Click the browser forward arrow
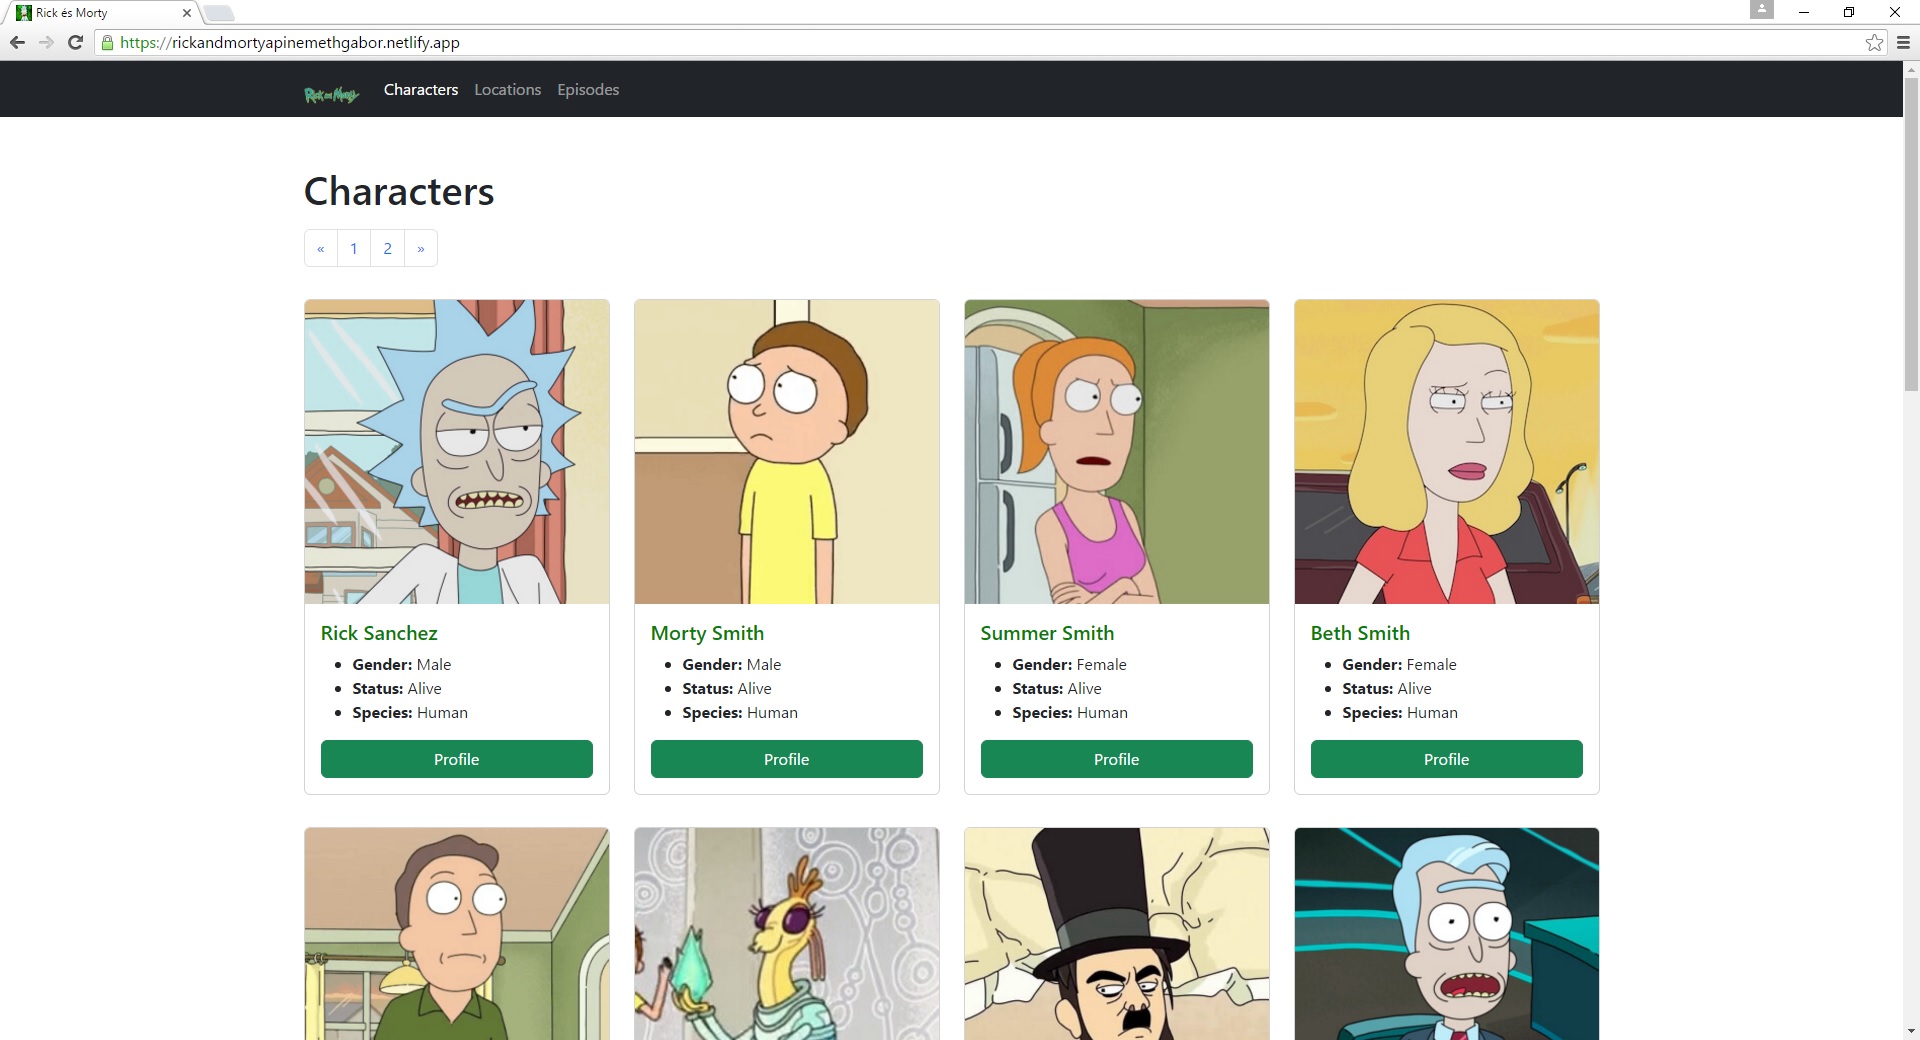This screenshot has height=1040, width=1920. click(46, 42)
